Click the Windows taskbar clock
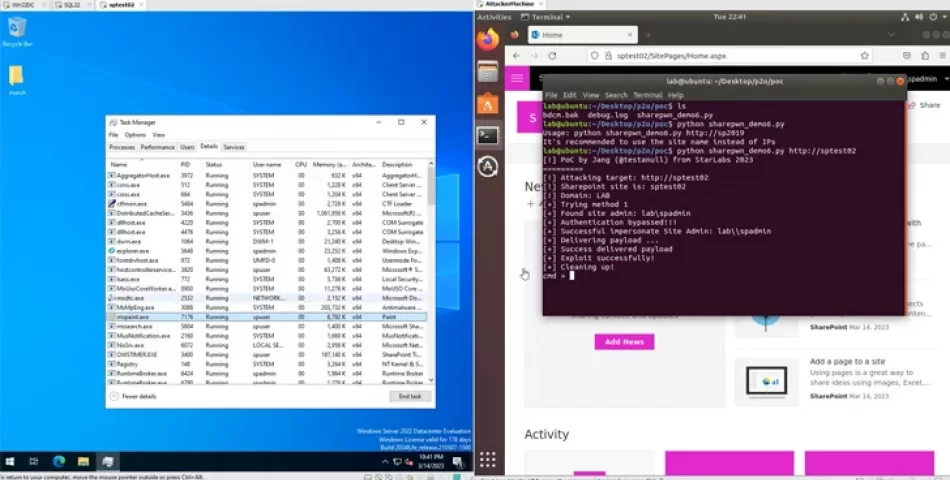950x480 pixels. (431, 462)
